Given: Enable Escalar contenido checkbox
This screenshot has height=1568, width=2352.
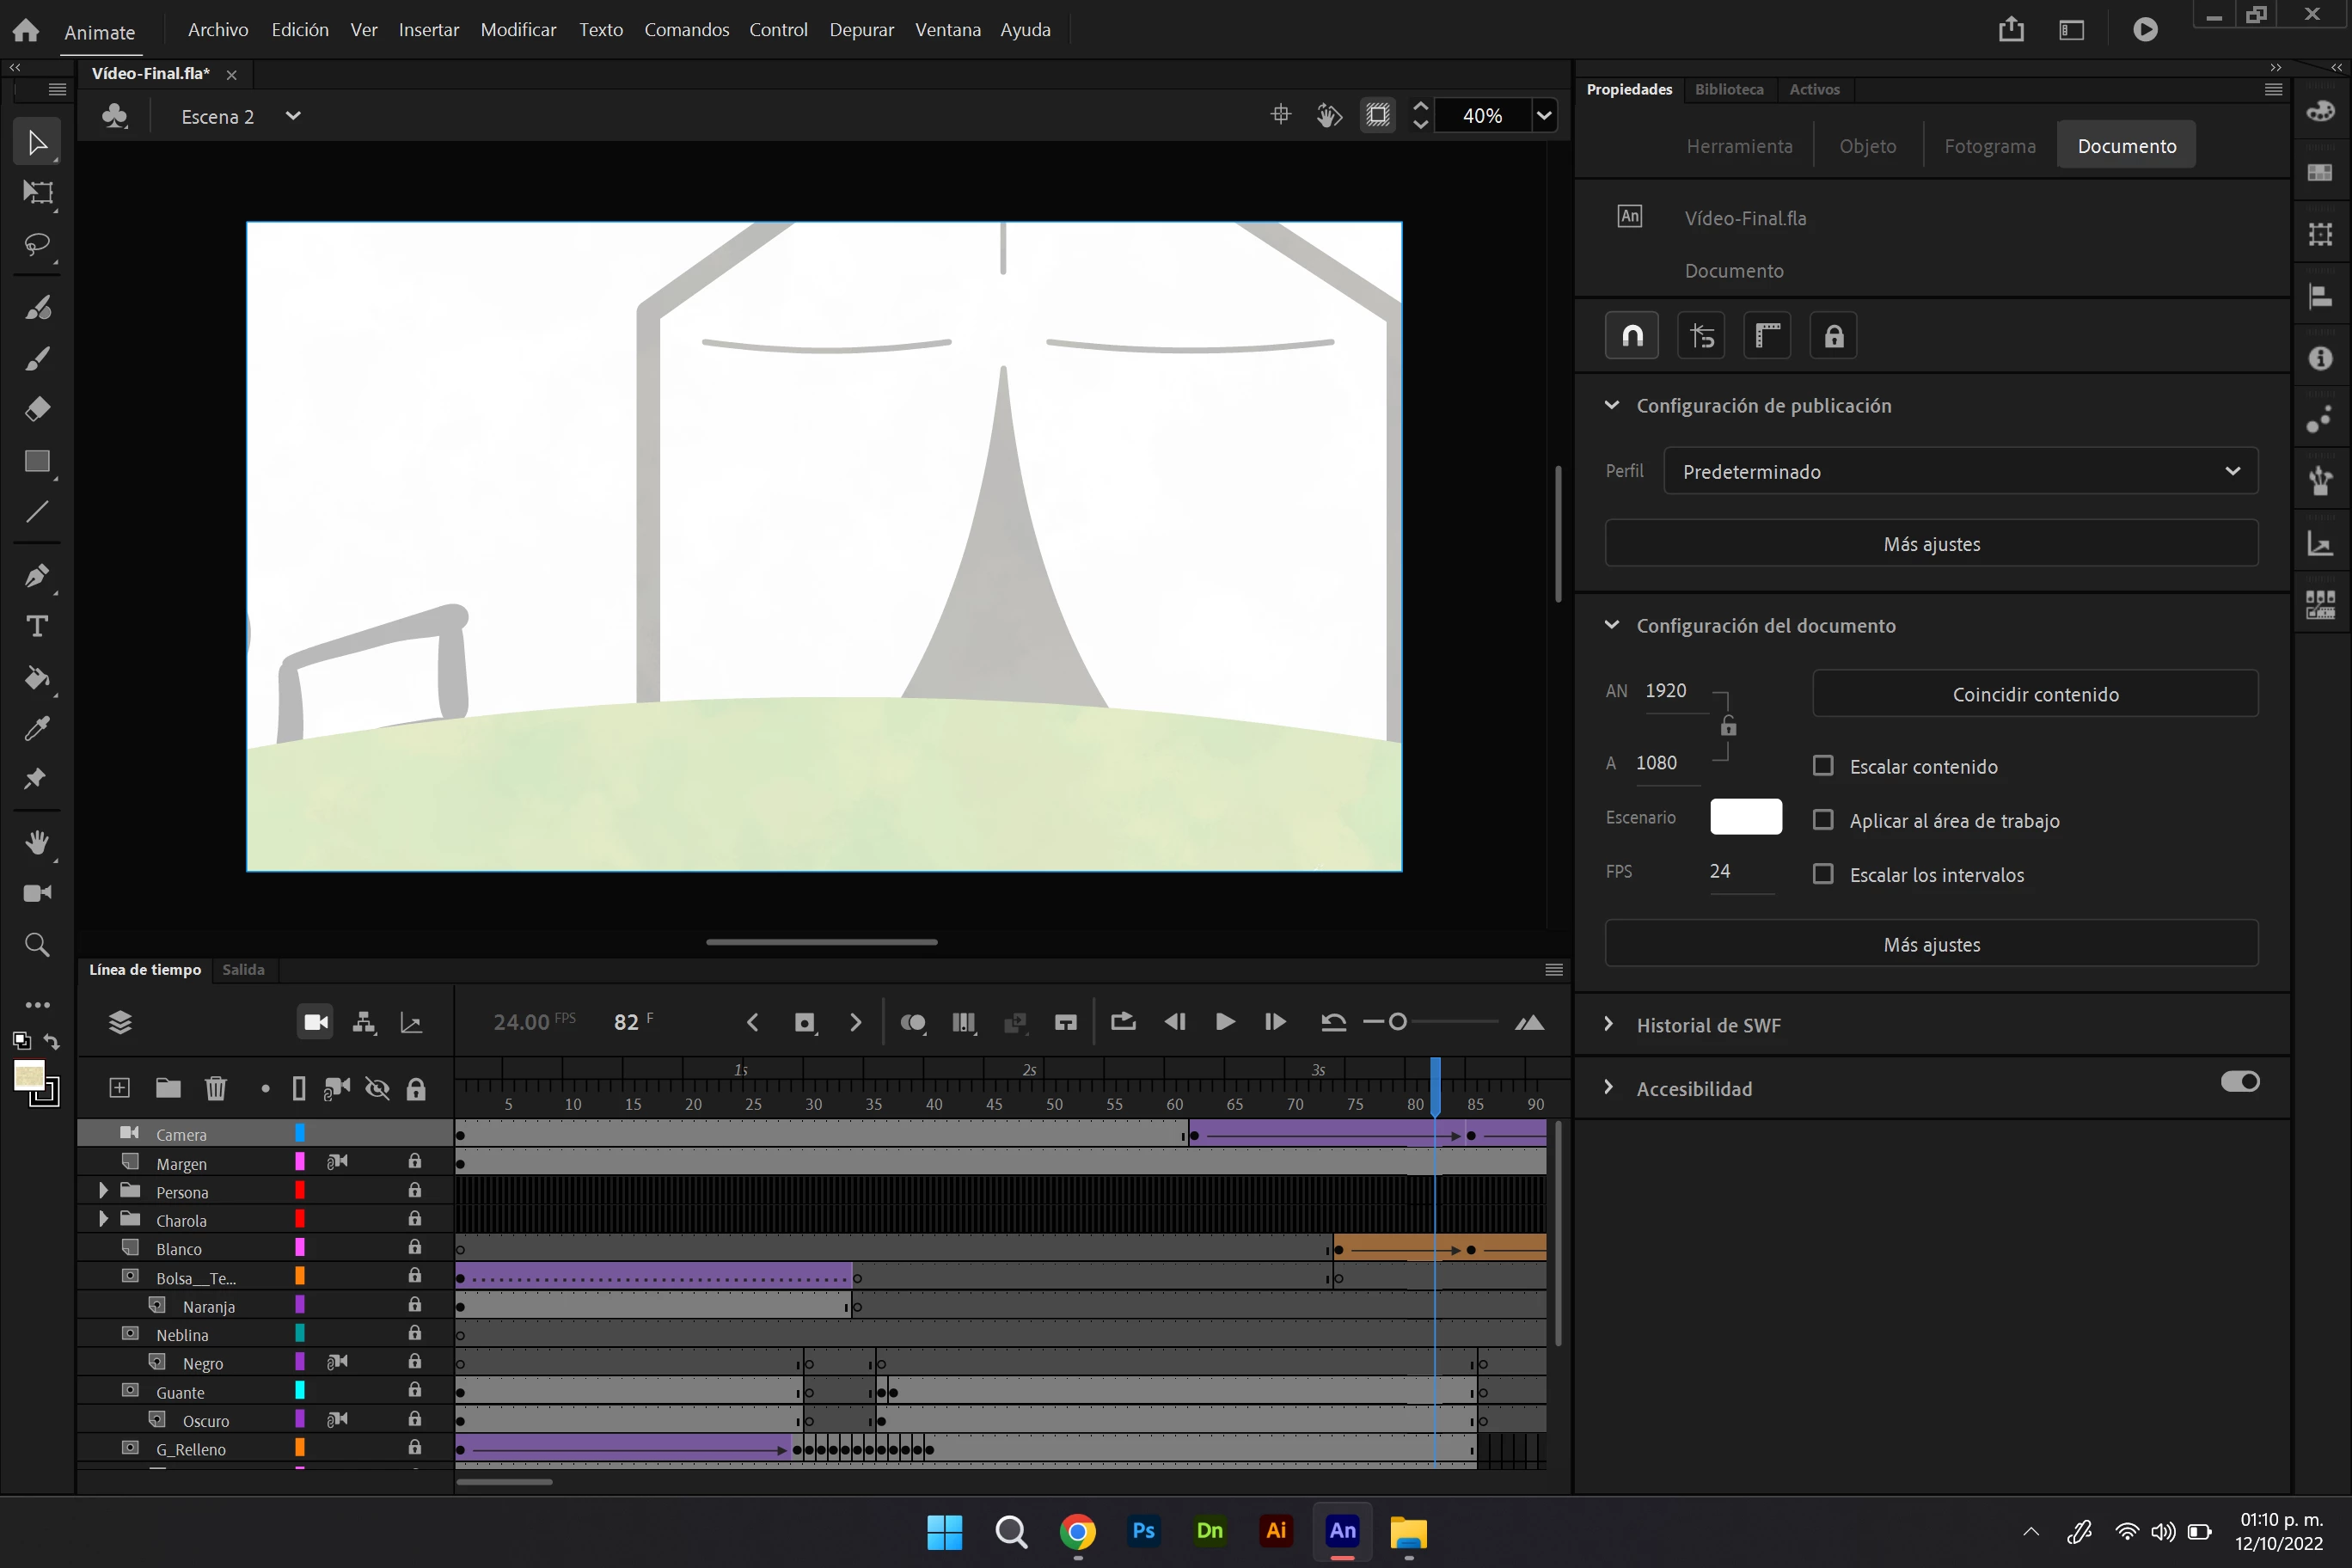Looking at the screenshot, I should click(x=1823, y=766).
